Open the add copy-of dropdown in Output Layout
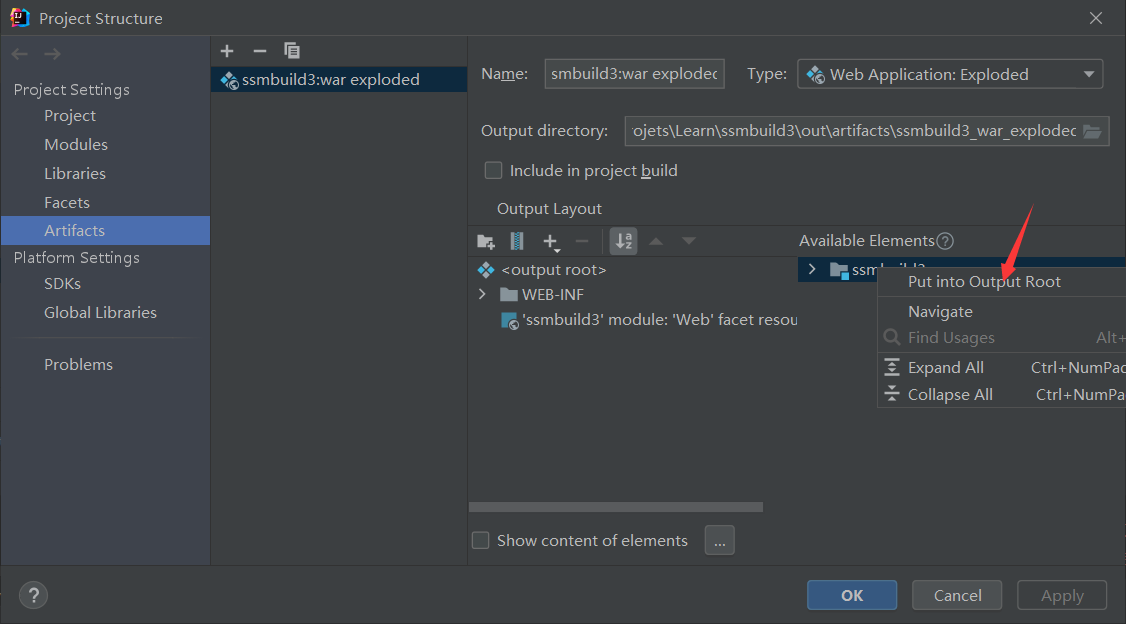Image resolution: width=1126 pixels, height=624 pixels. pos(551,241)
